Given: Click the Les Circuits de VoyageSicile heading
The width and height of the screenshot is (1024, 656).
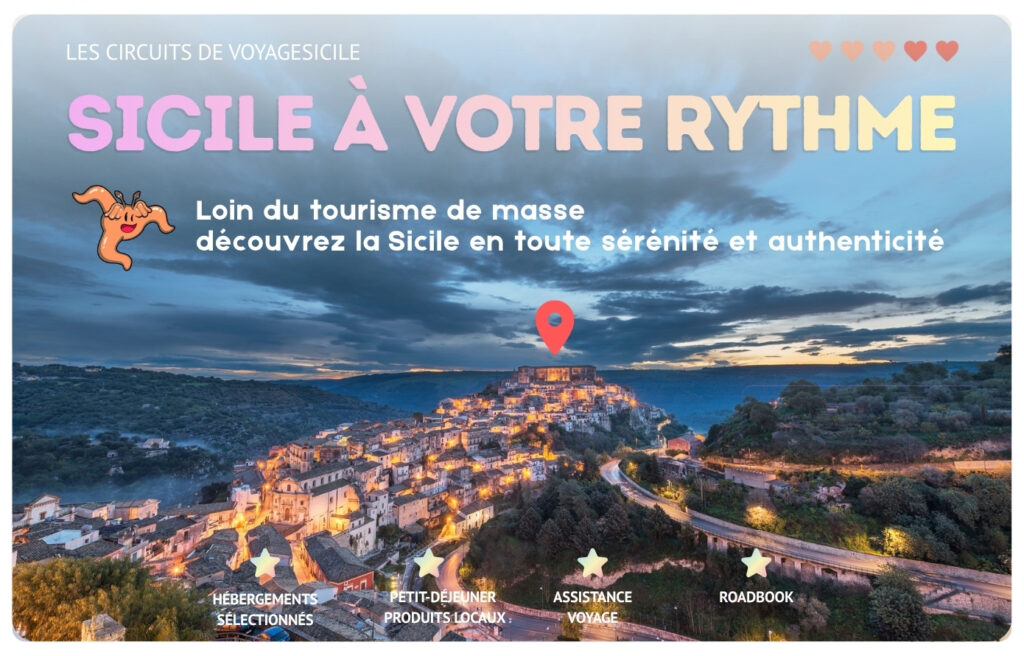Looking at the screenshot, I should (x=213, y=52).
